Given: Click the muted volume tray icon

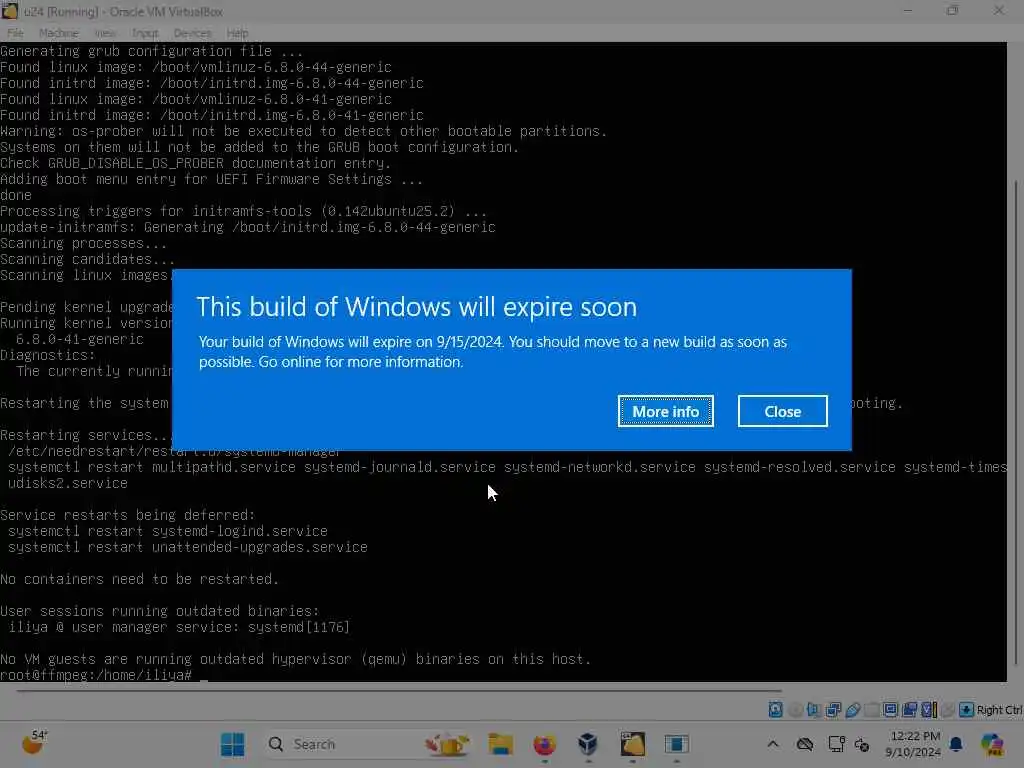Looking at the screenshot, I should tap(862, 744).
